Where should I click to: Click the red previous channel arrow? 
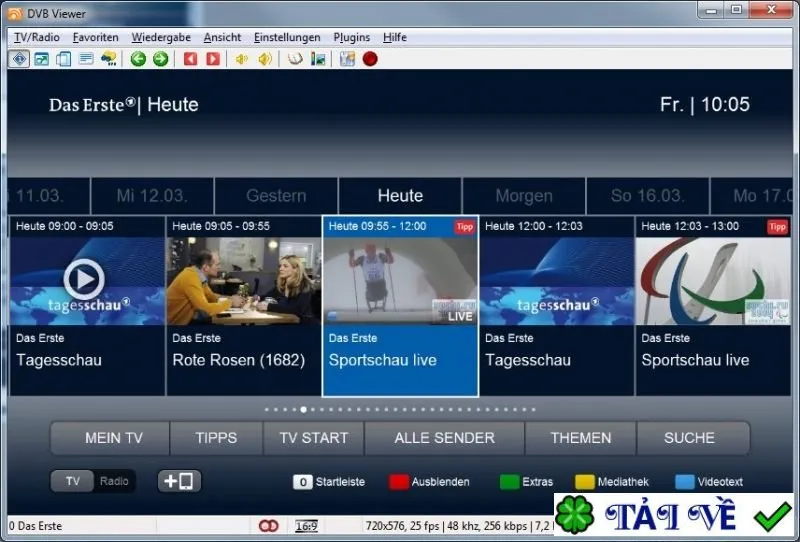pyautogui.click(x=190, y=59)
